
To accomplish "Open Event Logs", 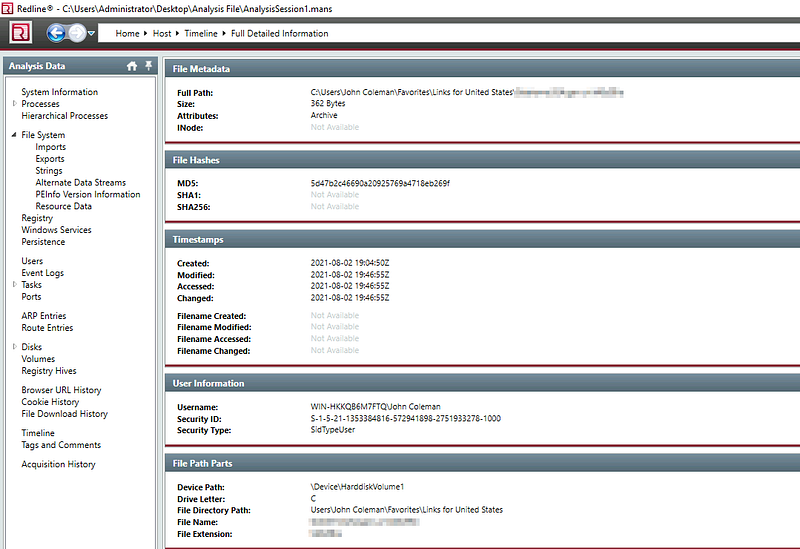I will pyautogui.click(x=42, y=273).
